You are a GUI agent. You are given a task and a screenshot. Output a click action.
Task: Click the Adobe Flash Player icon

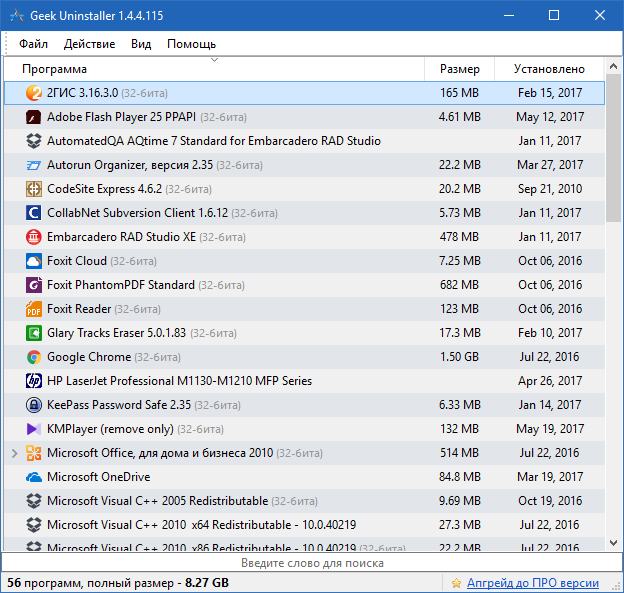pyautogui.click(x=33, y=117)
